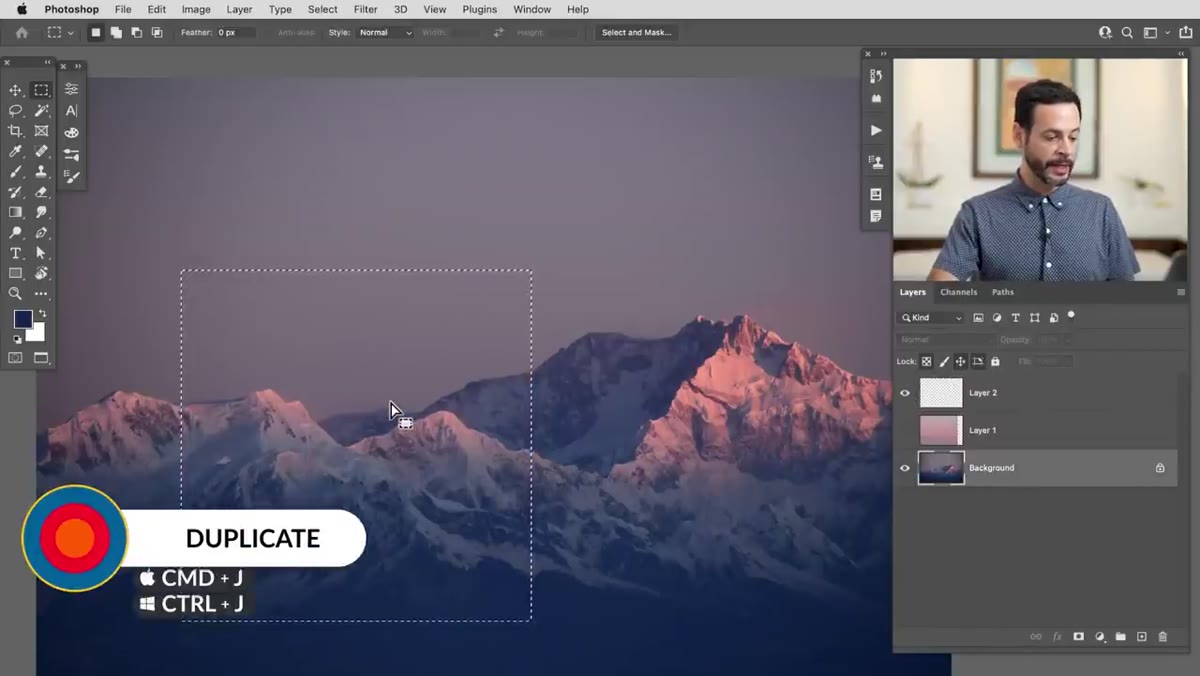
Task: Toggle Lock position
Action: (960, 361)
